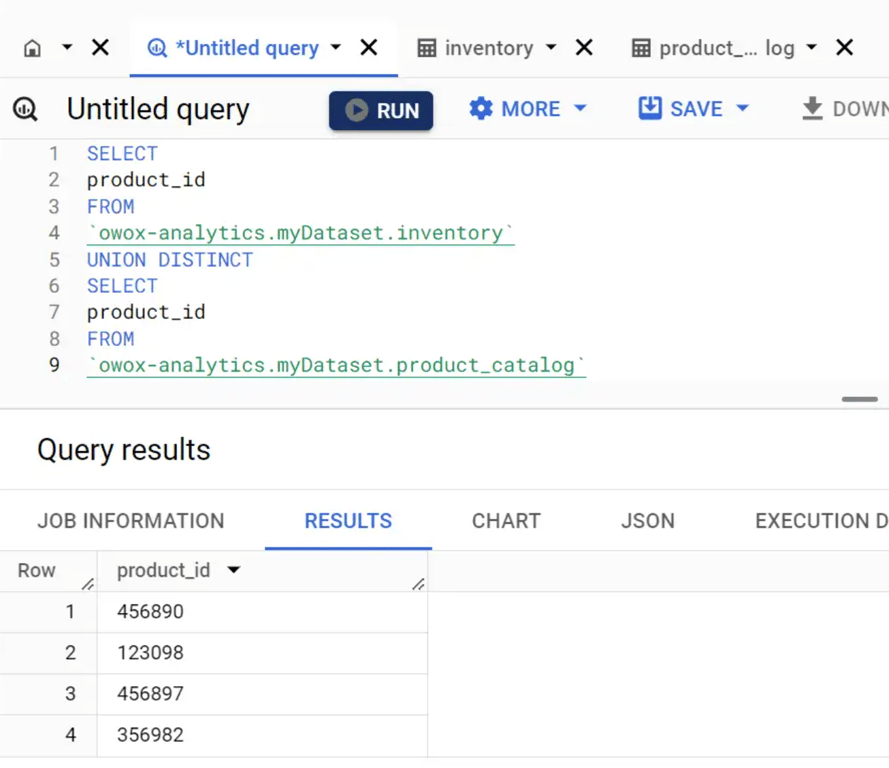Open the CHART tab

point(506,521)
